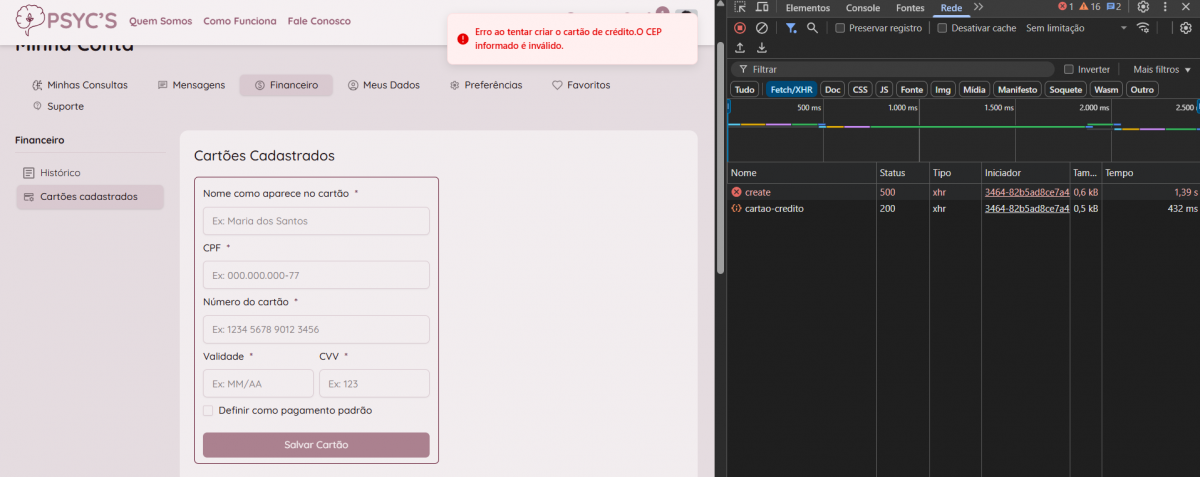Switch to the Console tab
Image resolution: width=1200 pixels, height=477 pixels.
click(x=862, y=8)
